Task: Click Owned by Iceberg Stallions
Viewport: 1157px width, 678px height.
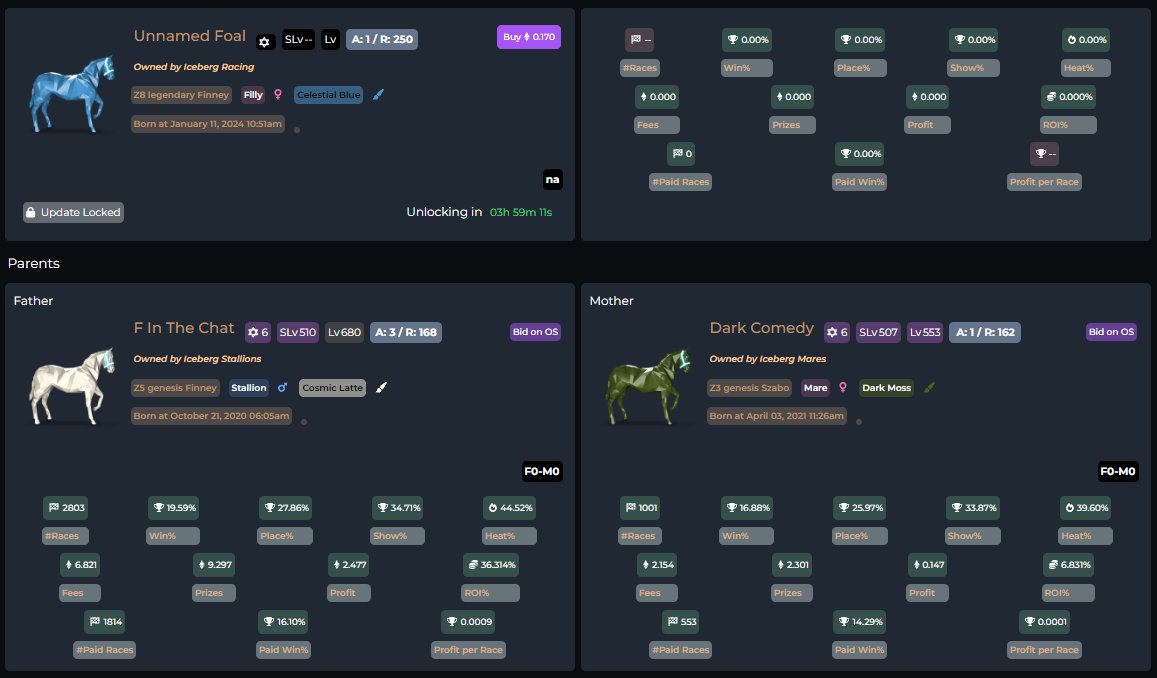Action: (x=197, y=359)
